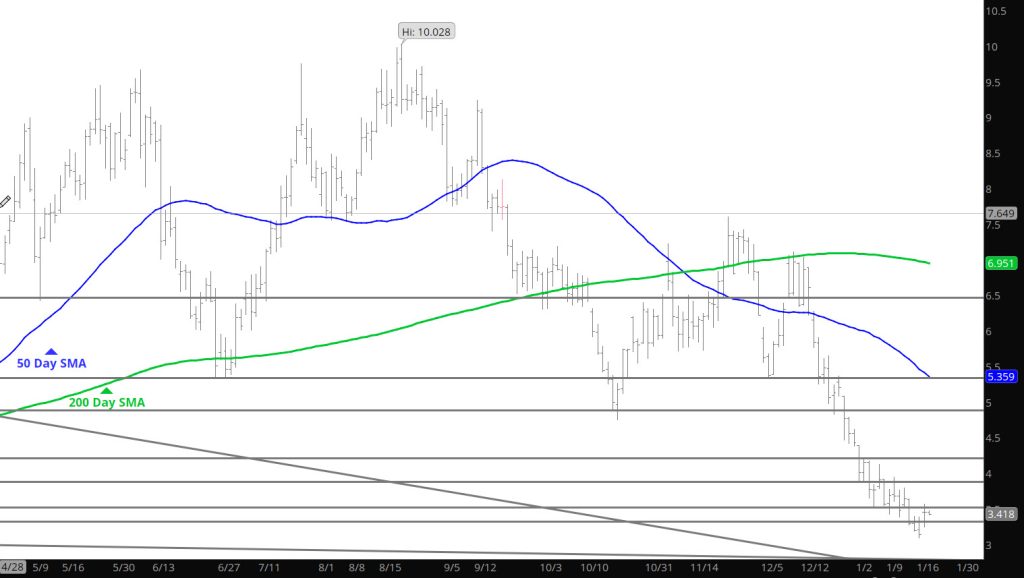This screenshot has height=578, width=1024.
Task: Click the 3.418 last price tag
Action: [1001, 514]
